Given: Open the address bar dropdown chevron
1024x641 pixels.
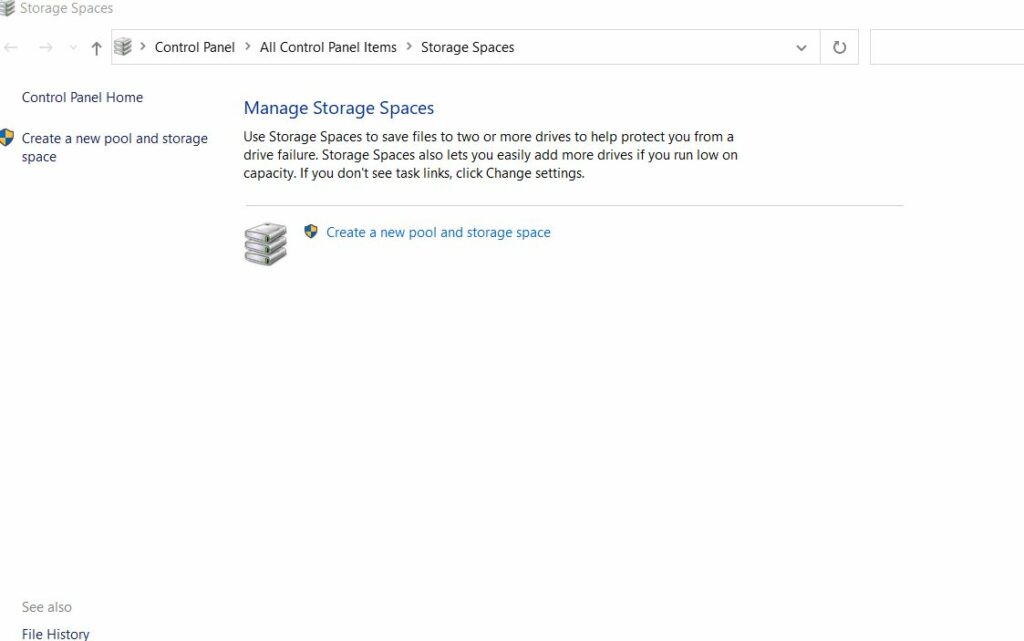Looking at the screenshot, I should pos(800,47).
